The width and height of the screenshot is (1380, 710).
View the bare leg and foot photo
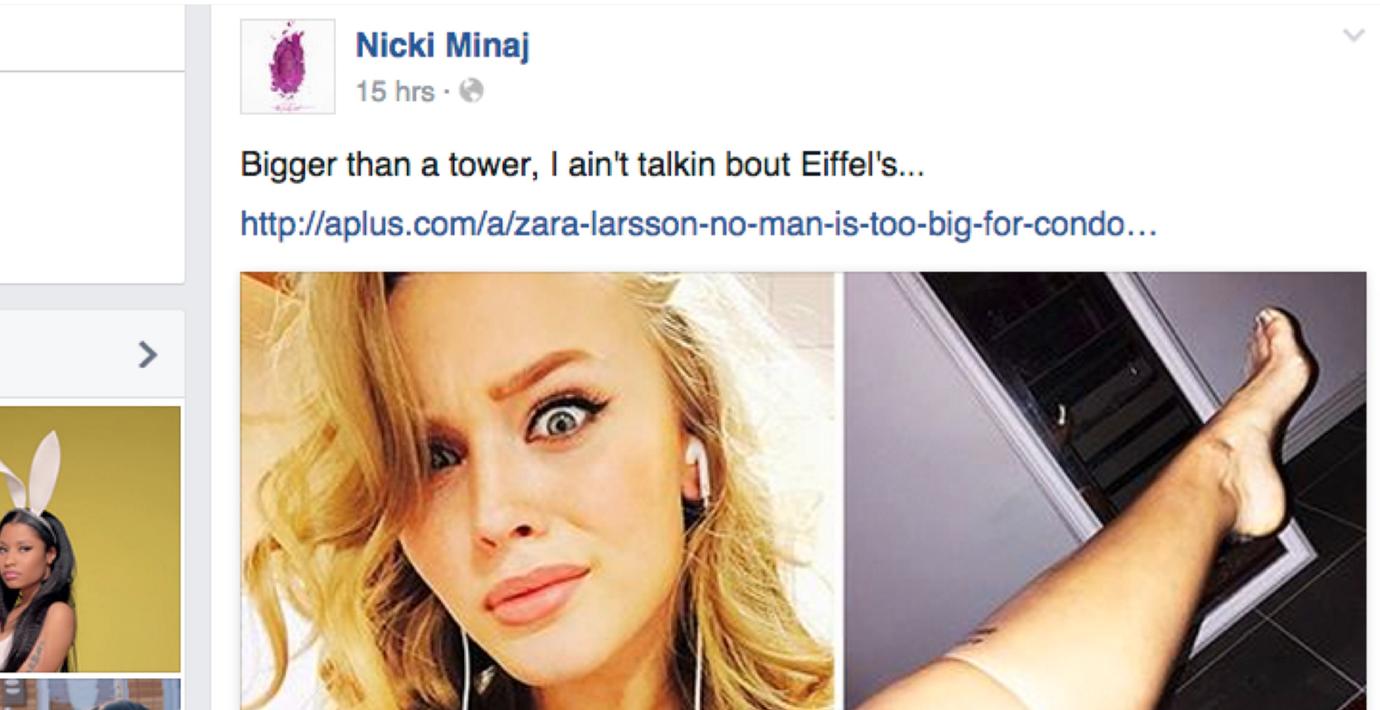click(x=1106, y=491)
